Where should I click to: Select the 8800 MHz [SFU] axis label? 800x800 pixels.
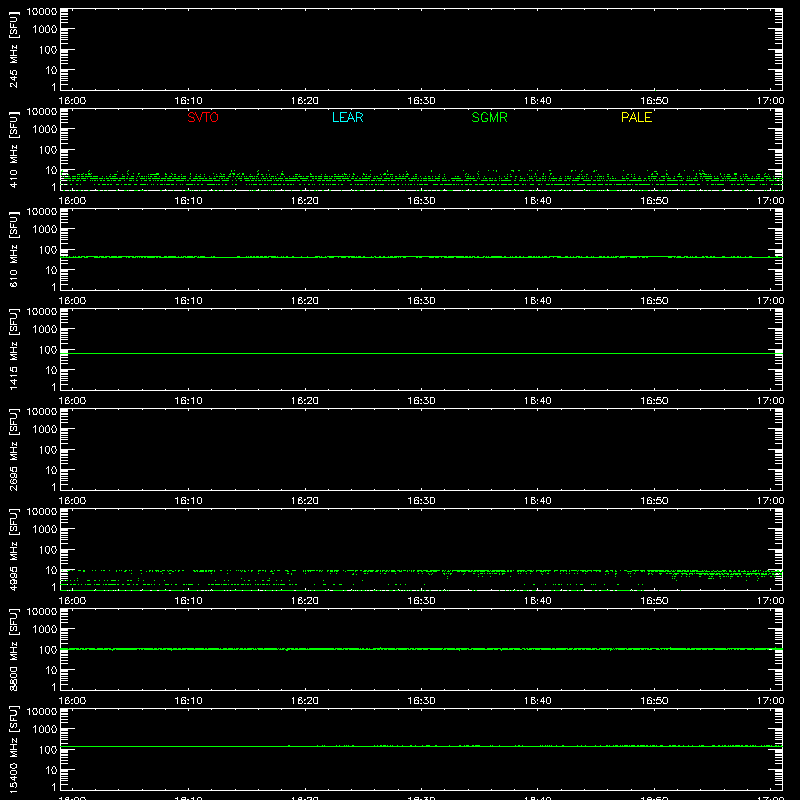point(14,649)
